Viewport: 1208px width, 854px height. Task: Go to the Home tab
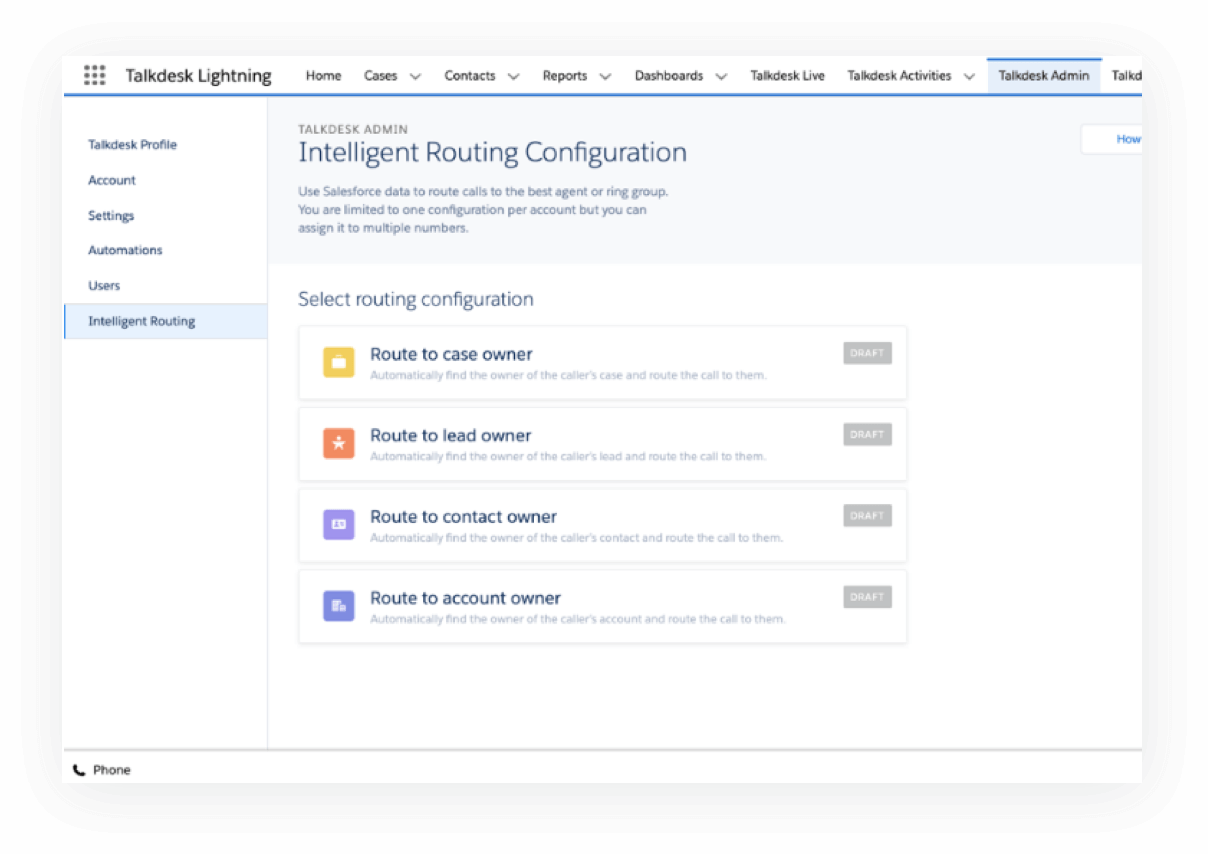pos(323,76)
